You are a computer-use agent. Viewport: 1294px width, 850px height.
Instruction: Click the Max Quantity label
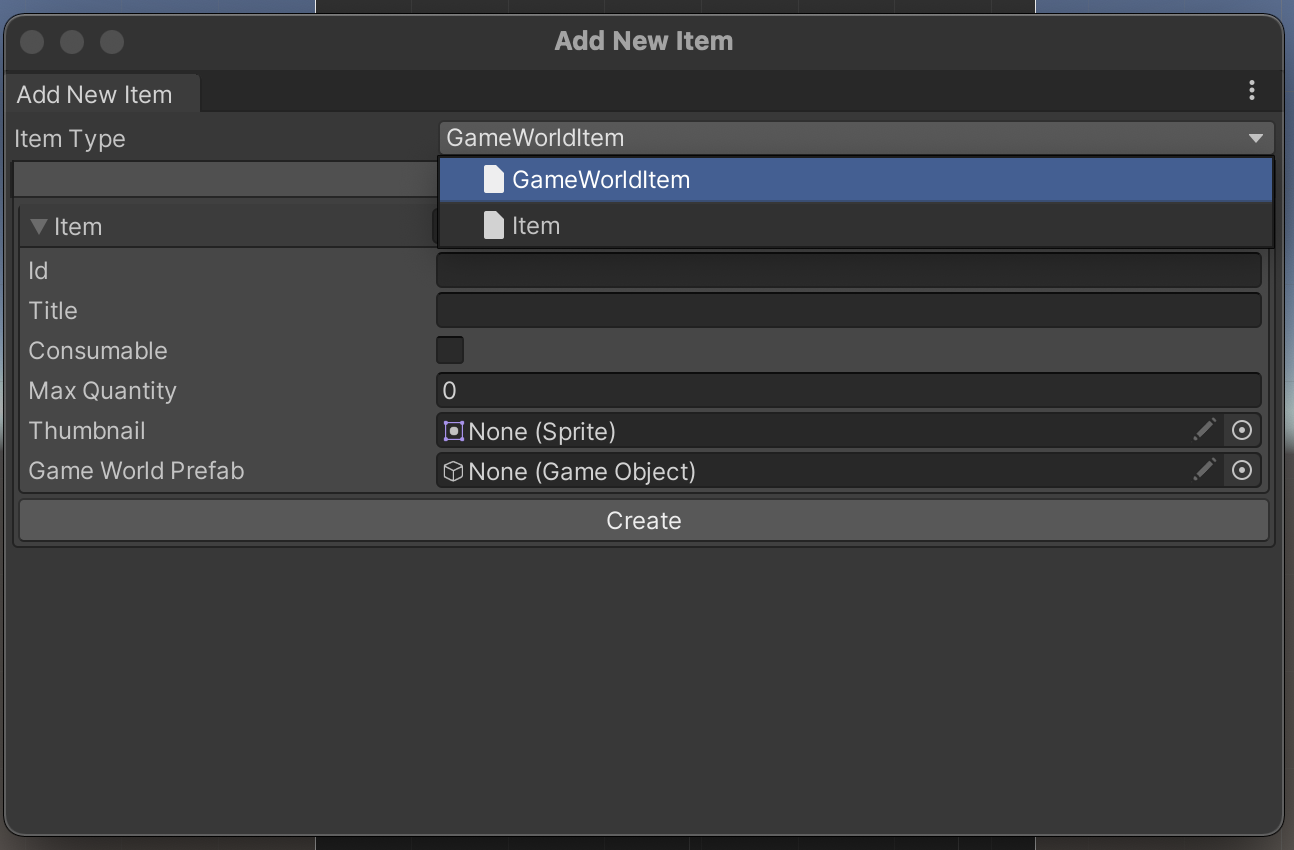tap(102, 390)
